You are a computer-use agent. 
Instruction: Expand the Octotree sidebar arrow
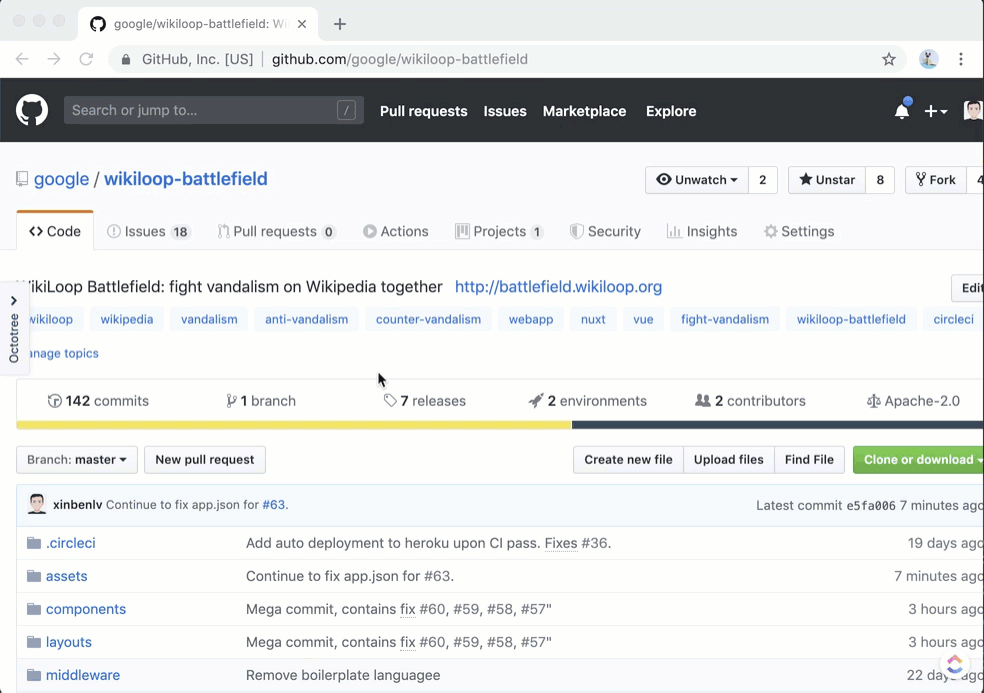tap(13, 301)
